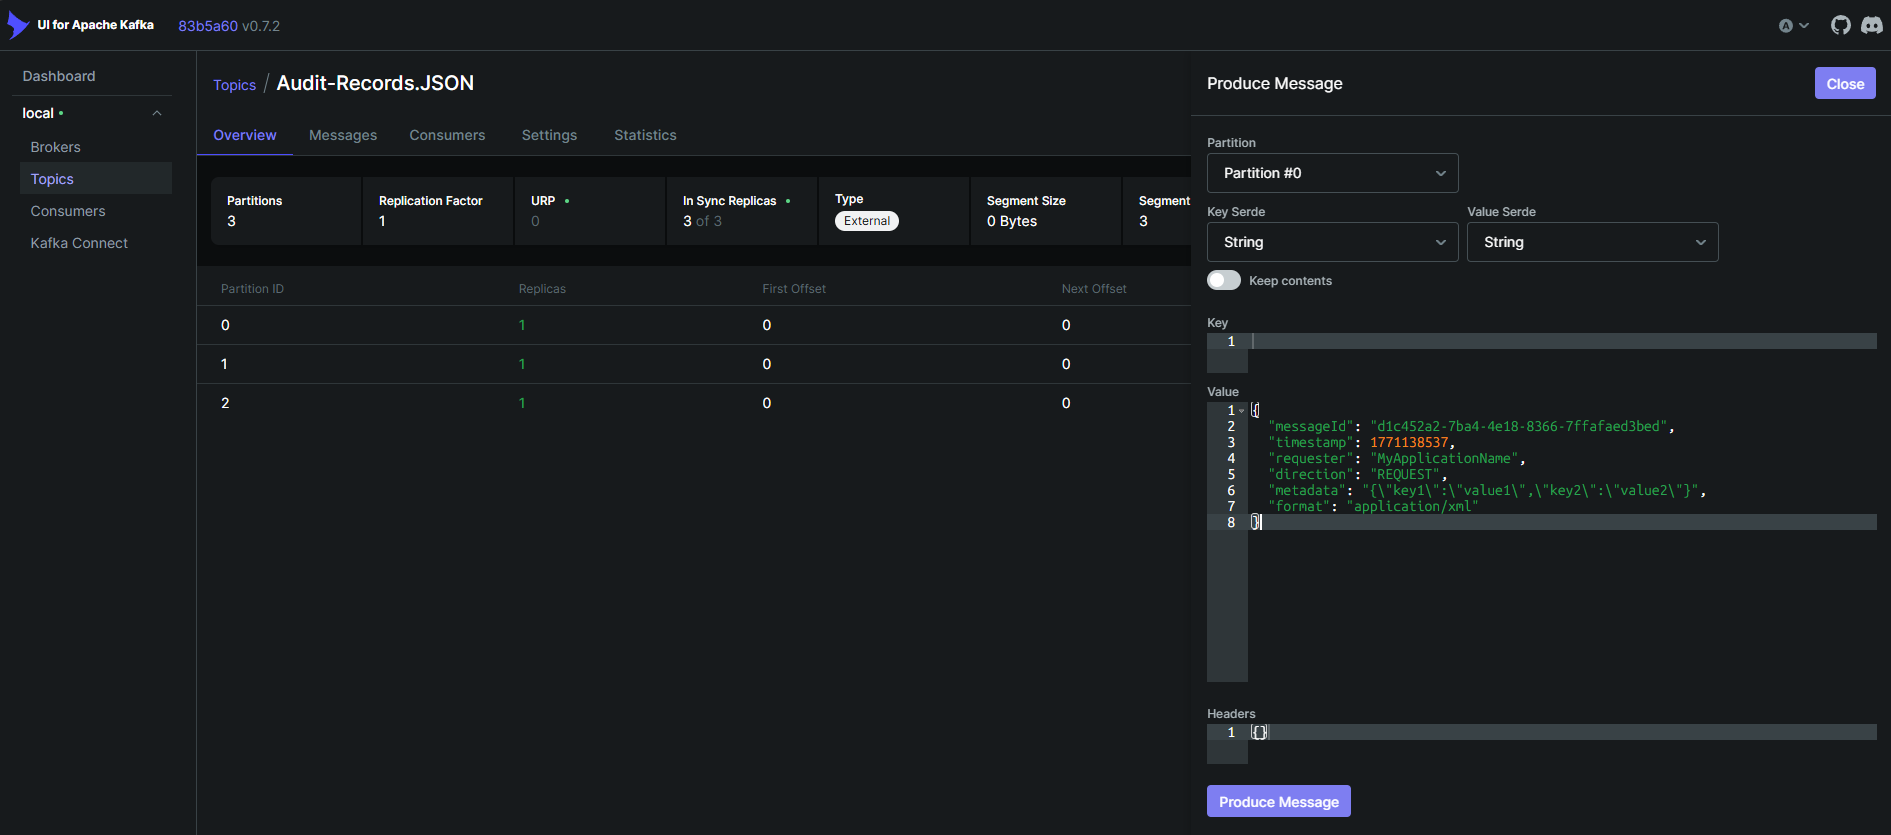
Task: Open the Discord community icon
Action: point(1871,25)
